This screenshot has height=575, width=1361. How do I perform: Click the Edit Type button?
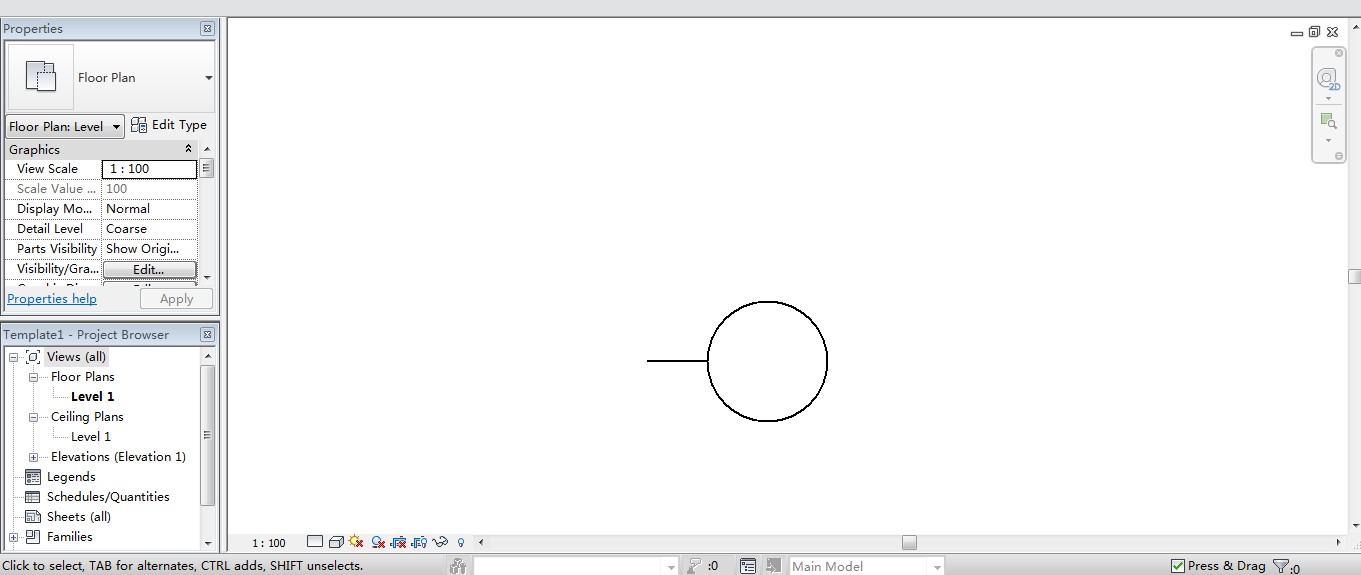click(169, 125)
